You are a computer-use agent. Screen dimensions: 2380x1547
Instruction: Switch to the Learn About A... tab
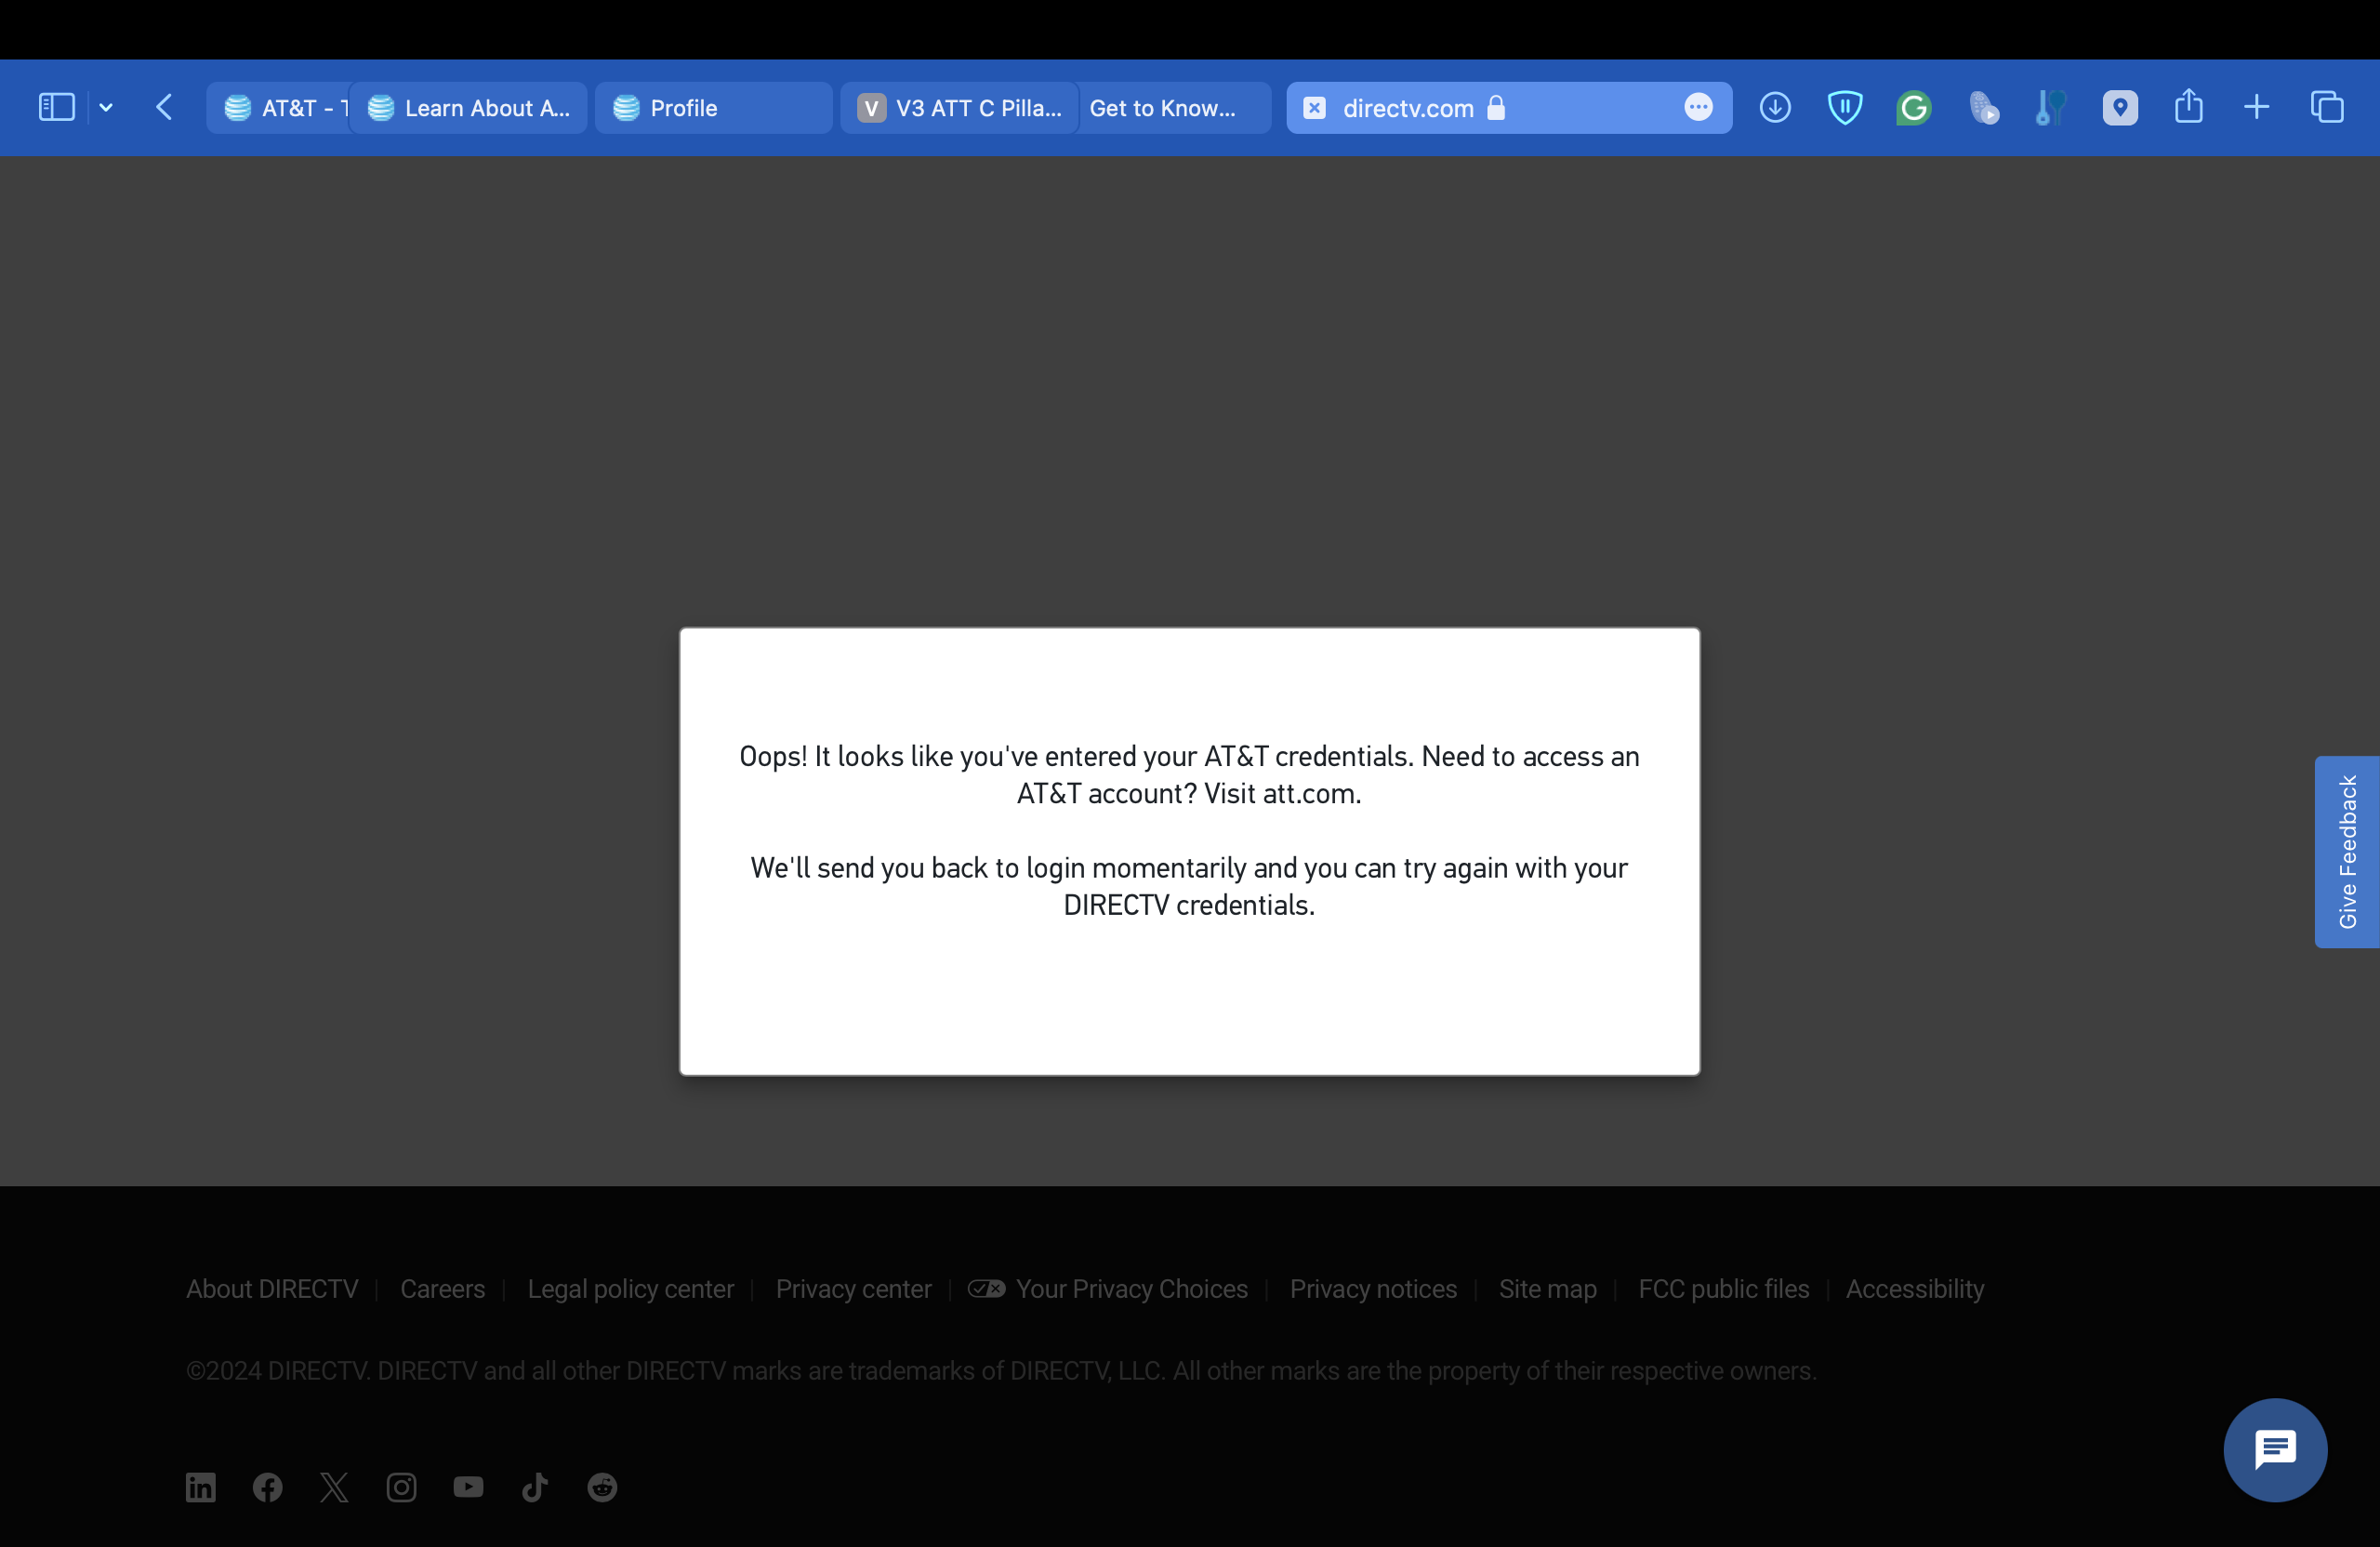[x=468, y=107]
